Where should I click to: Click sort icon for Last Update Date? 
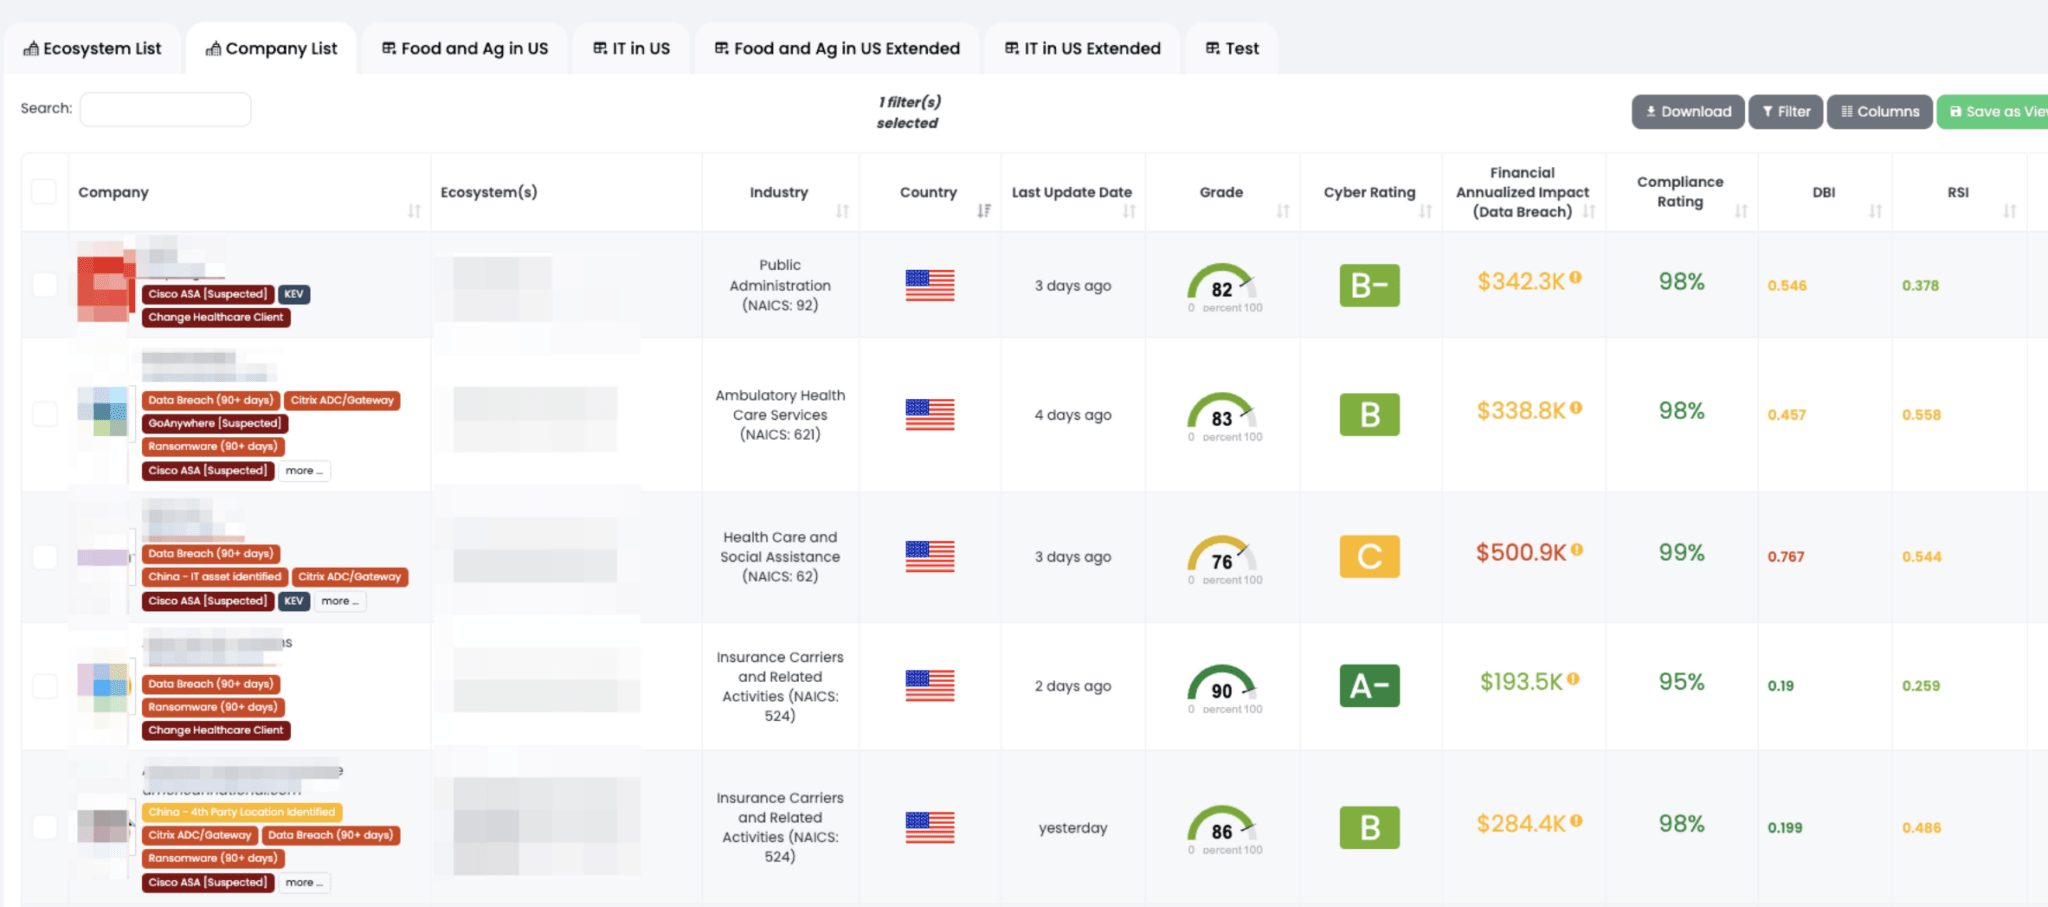point(1129,211)
